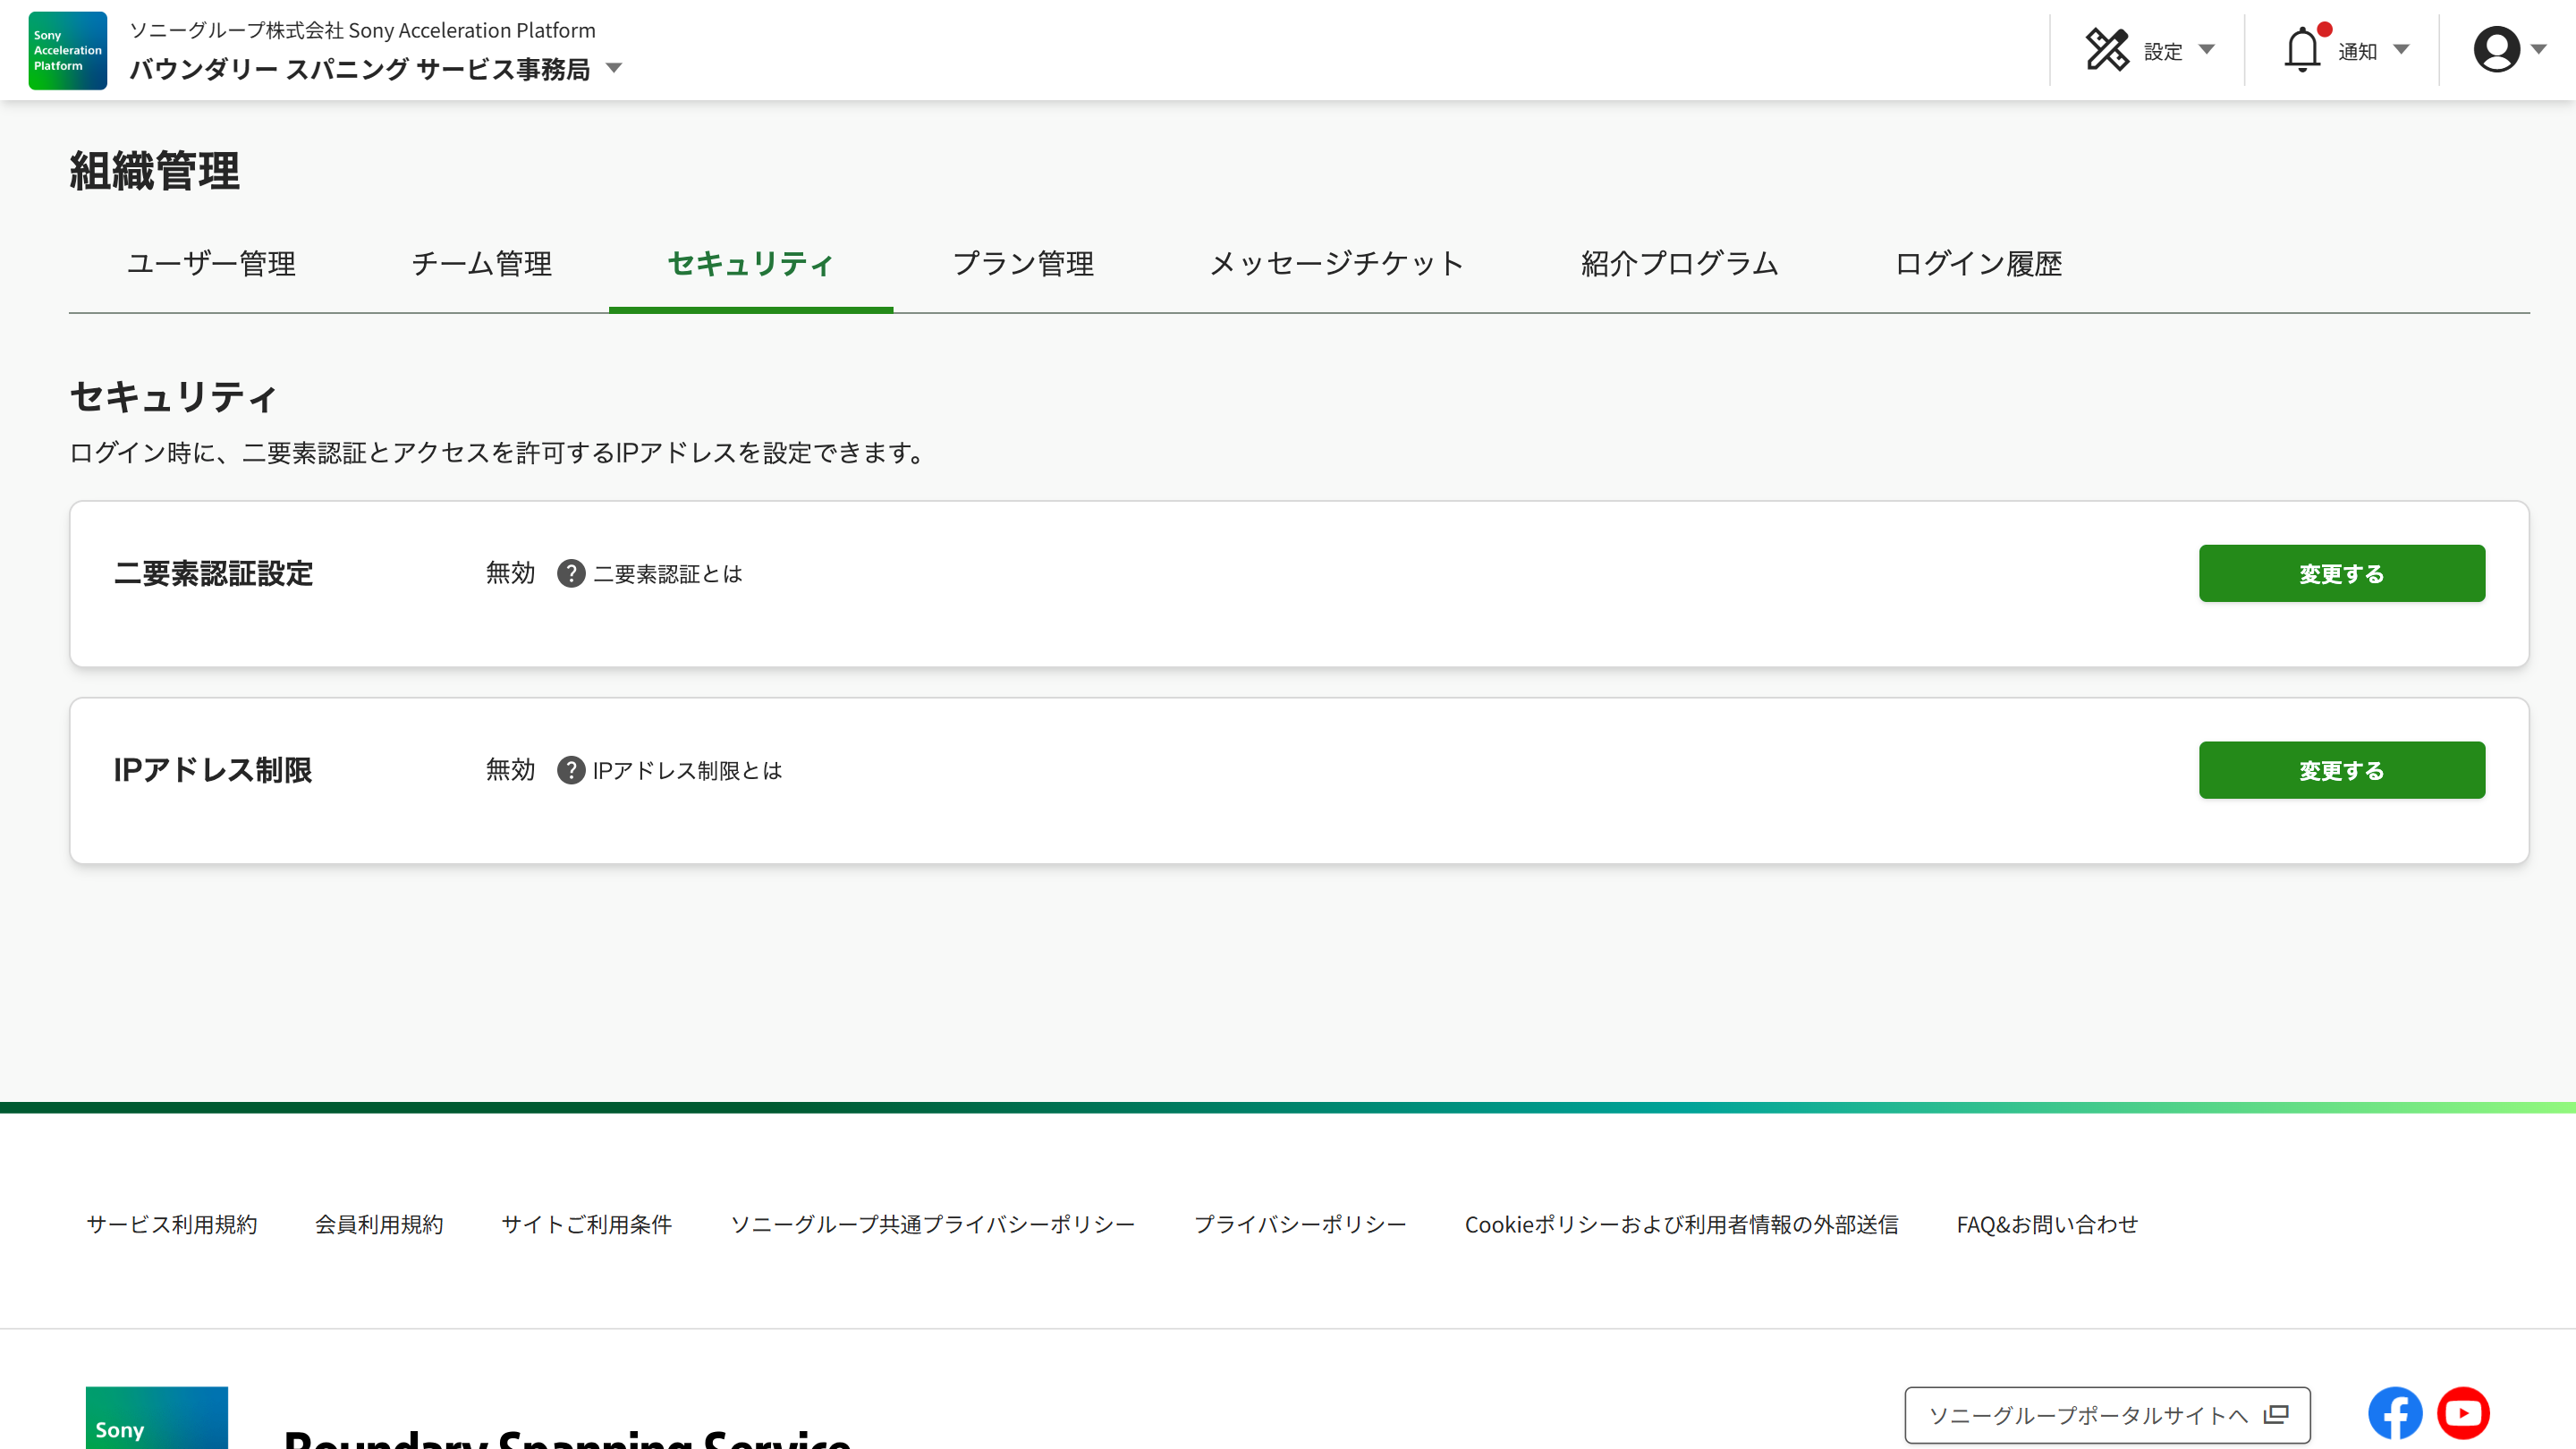Viewport: 2576px width, 1449px height.
Task: Open the サービス利用規約 footer link
Action: (x=172, y=1225)
